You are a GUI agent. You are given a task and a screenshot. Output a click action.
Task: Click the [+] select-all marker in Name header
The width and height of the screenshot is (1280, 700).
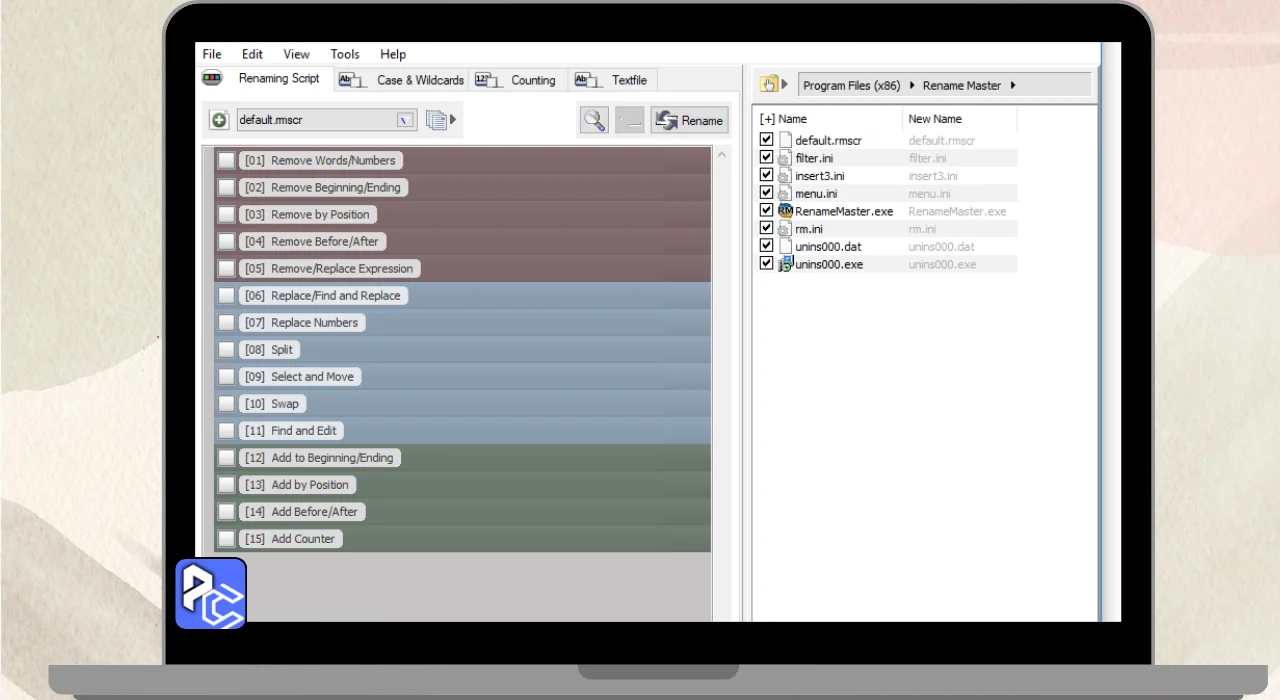(767, 119)
